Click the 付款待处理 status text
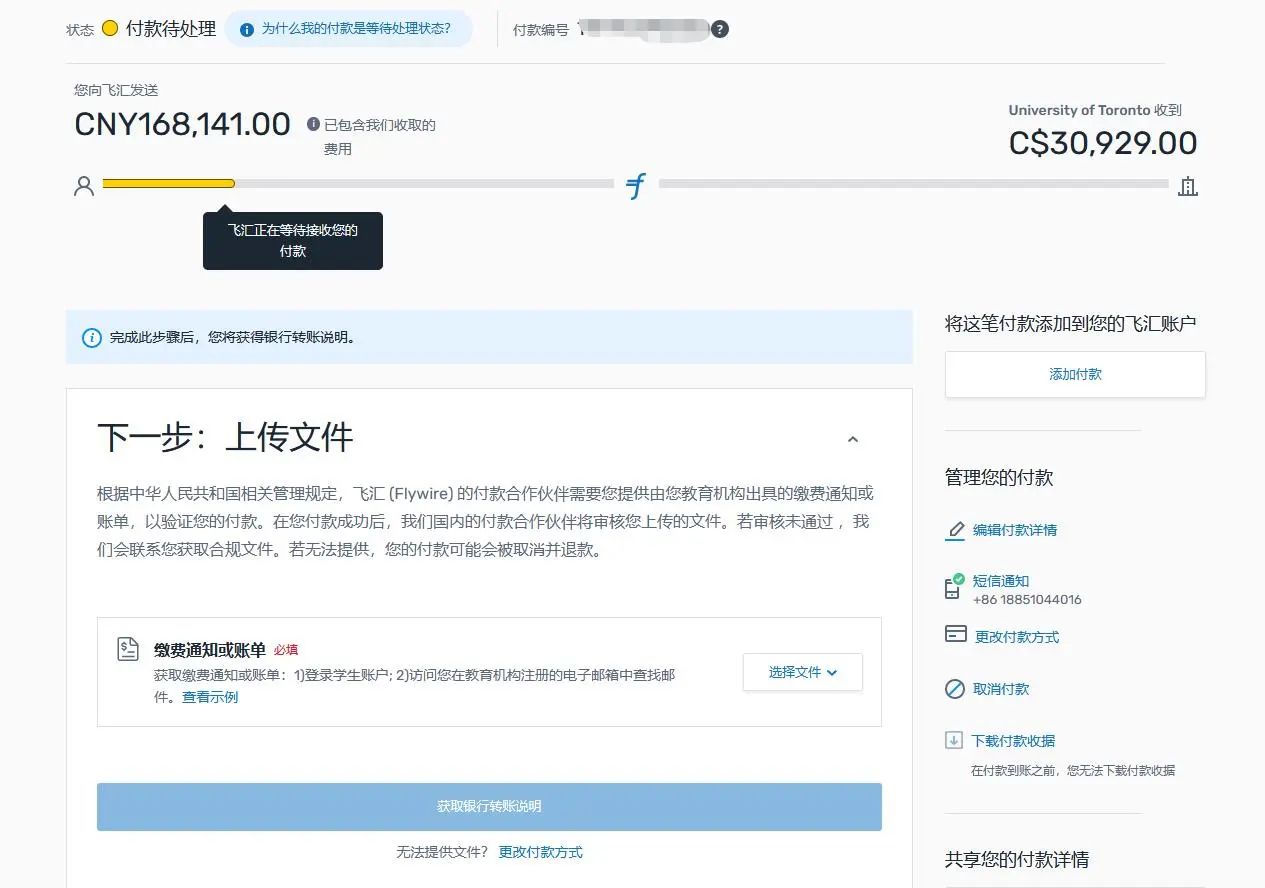The image size is (1265, 888). click(171, 29)
